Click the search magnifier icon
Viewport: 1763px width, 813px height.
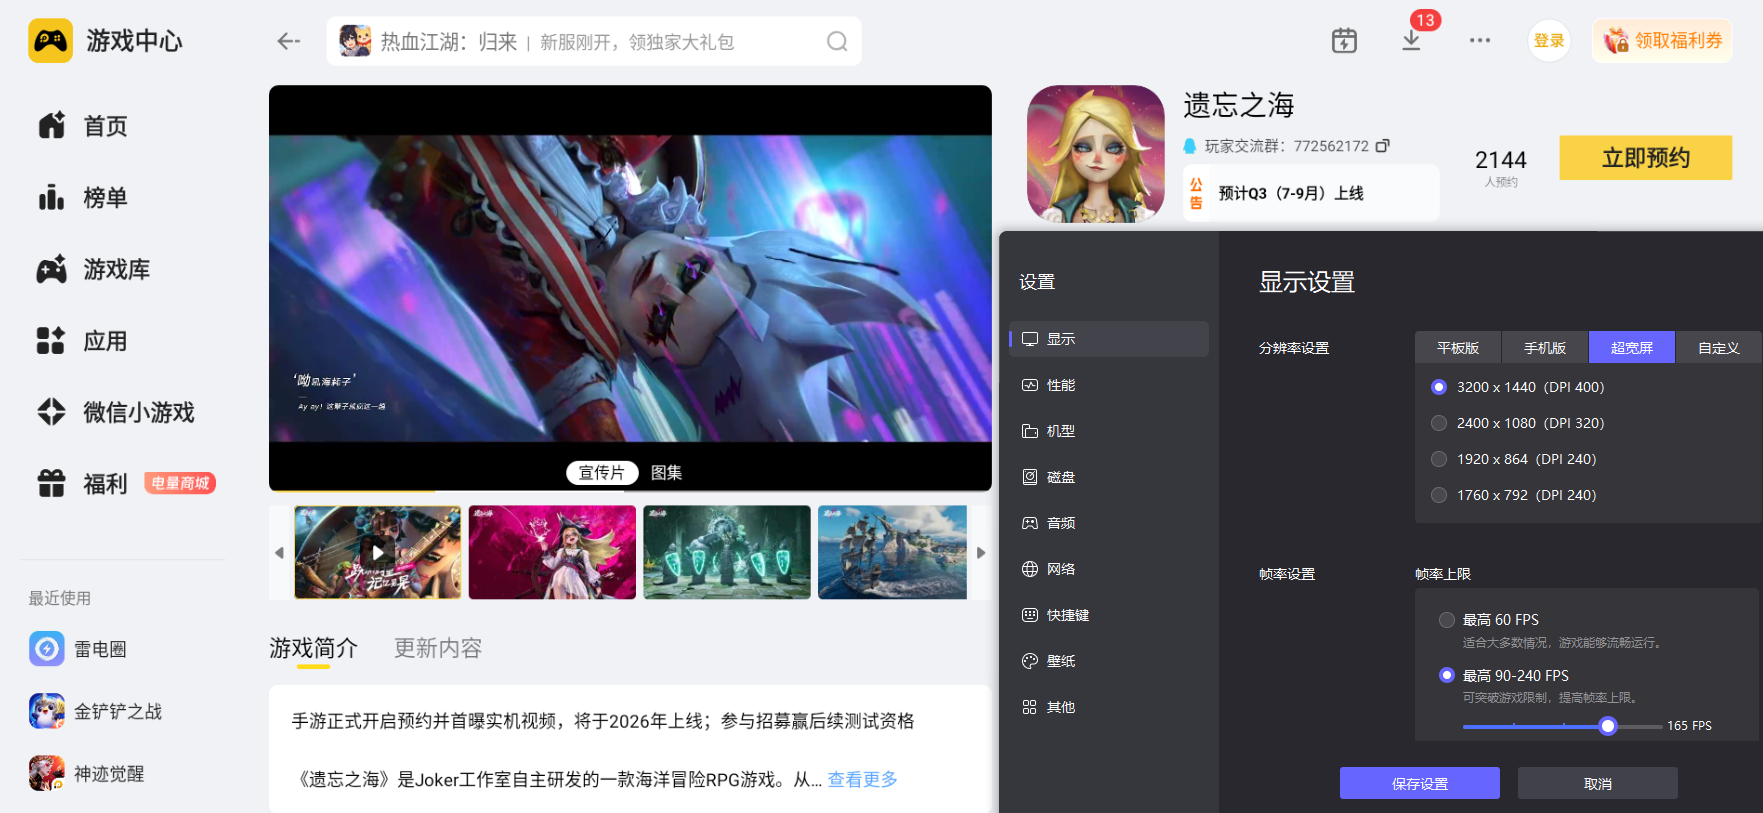tap(837, 41)
